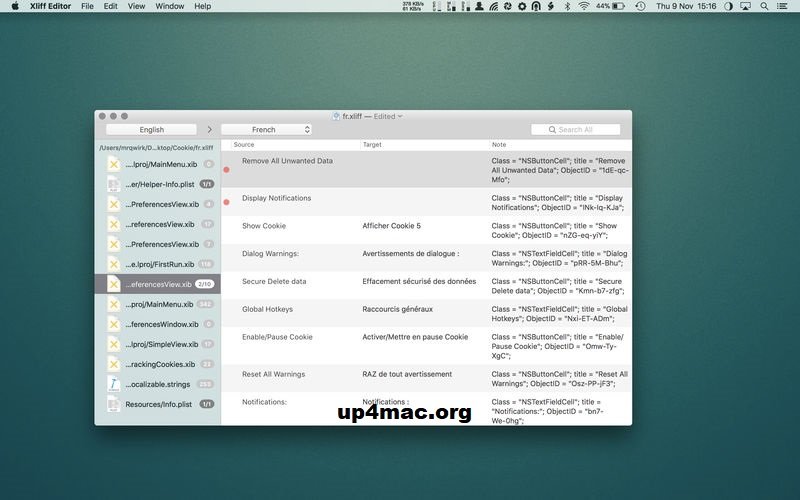Click the Bluetooth icon in menu bar
Image resolution: width=800 pixels, height=500 pixels.
coord(567,6)
